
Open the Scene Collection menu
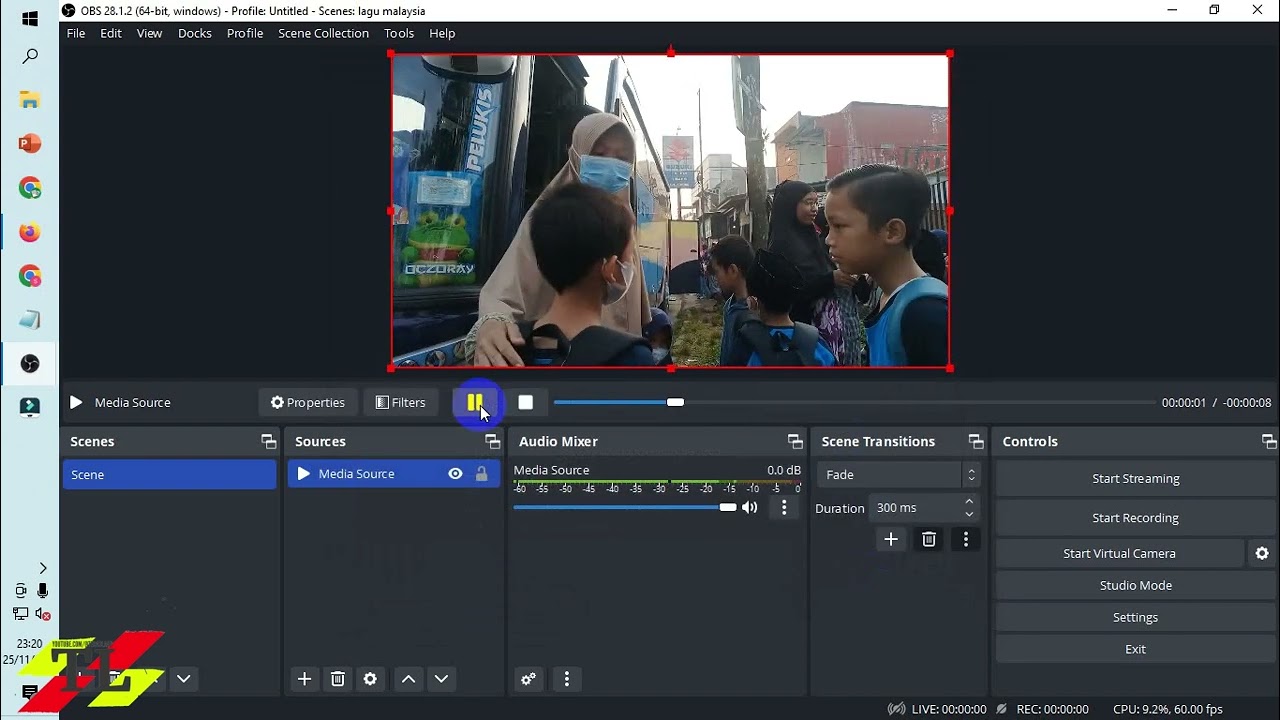click(x=323, y=33)
